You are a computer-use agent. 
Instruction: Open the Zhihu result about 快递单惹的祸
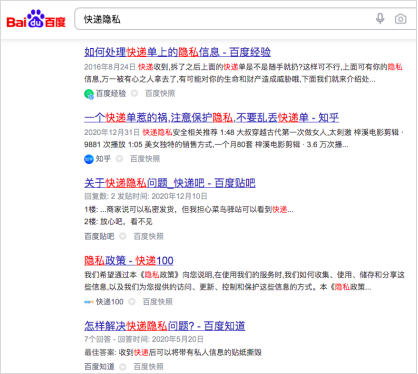211,117
